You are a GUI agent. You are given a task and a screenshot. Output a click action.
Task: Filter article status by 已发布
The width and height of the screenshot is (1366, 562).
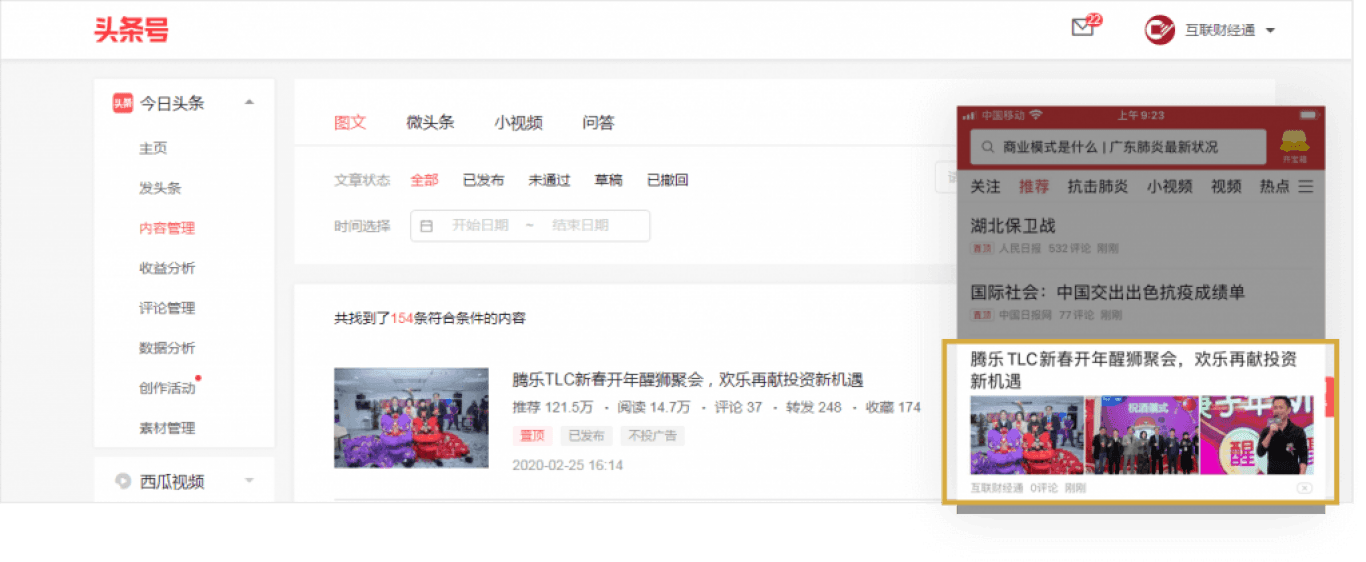click(483, 180)
